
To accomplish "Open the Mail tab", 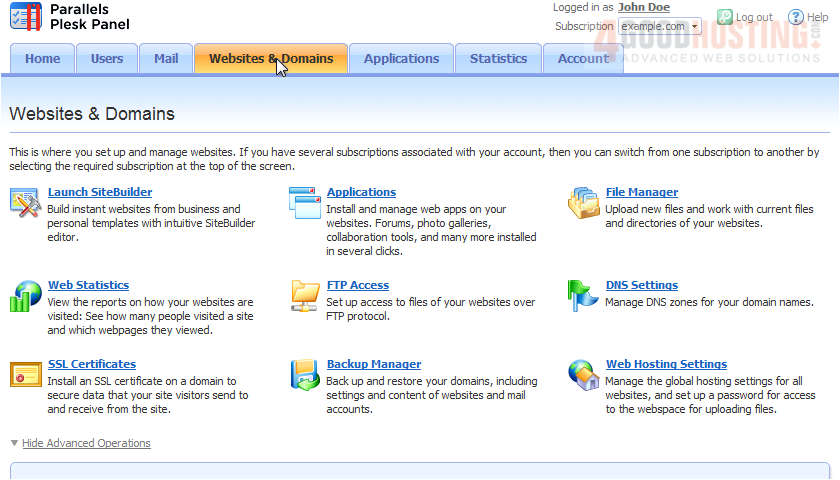I will click(166, 59).
